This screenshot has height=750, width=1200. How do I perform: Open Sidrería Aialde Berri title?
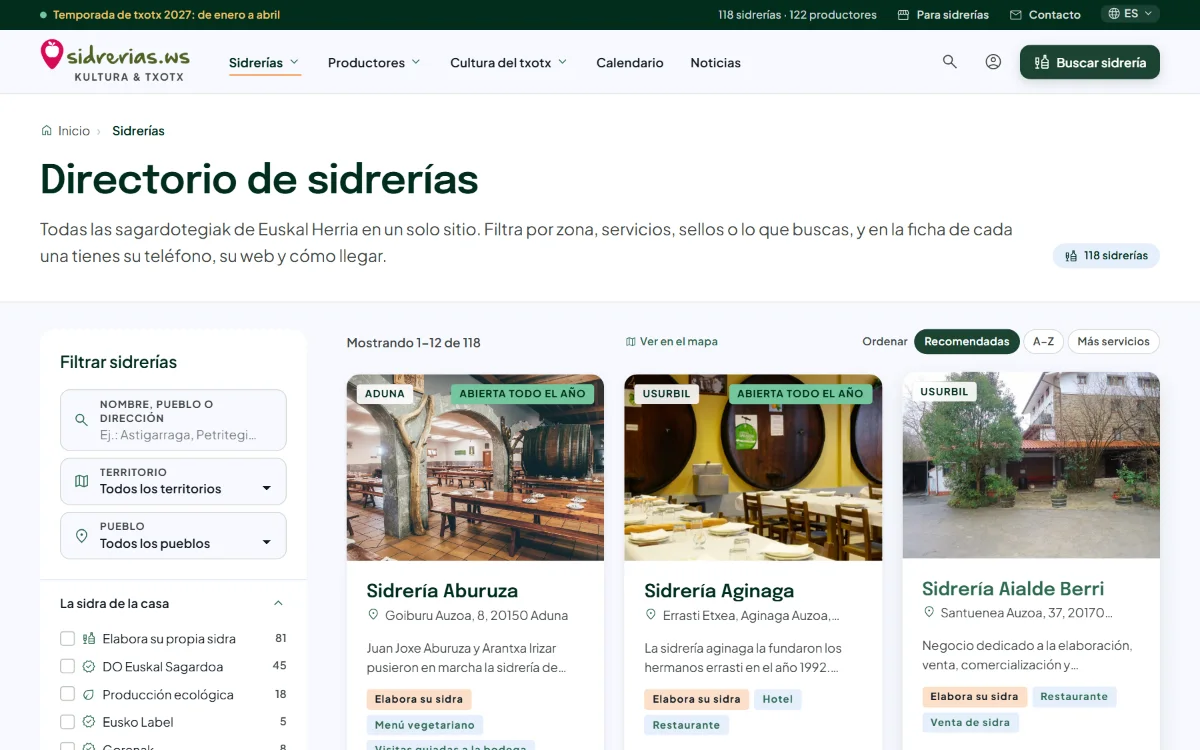(1013, 588)
